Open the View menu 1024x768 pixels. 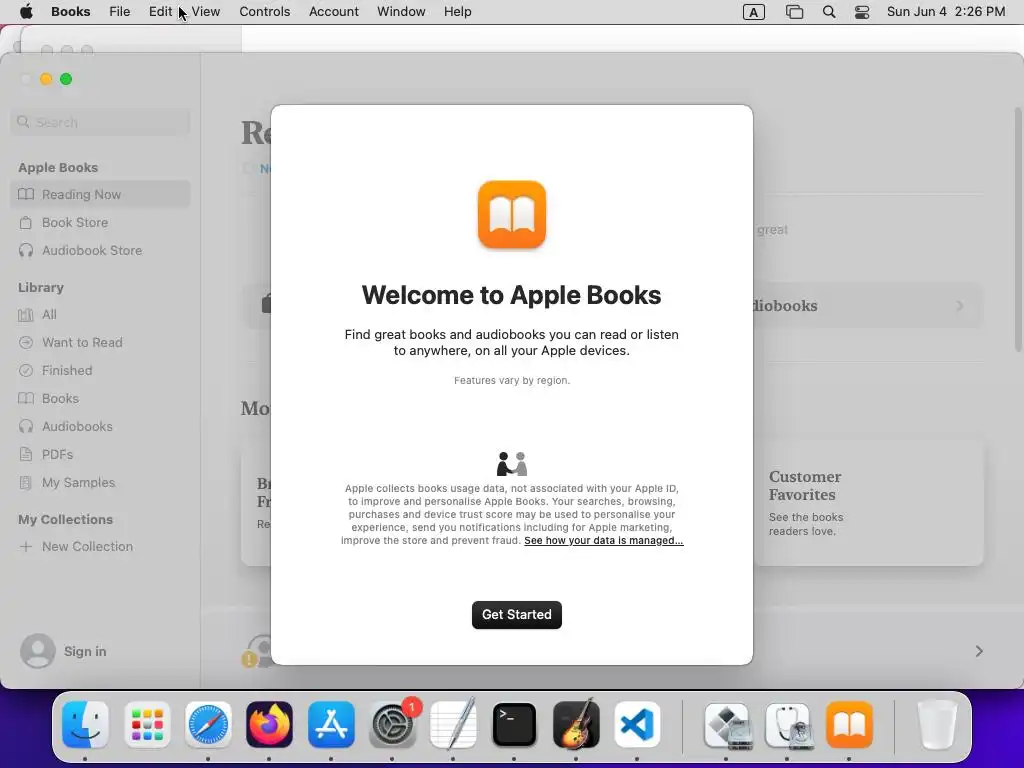coord(206,12)
